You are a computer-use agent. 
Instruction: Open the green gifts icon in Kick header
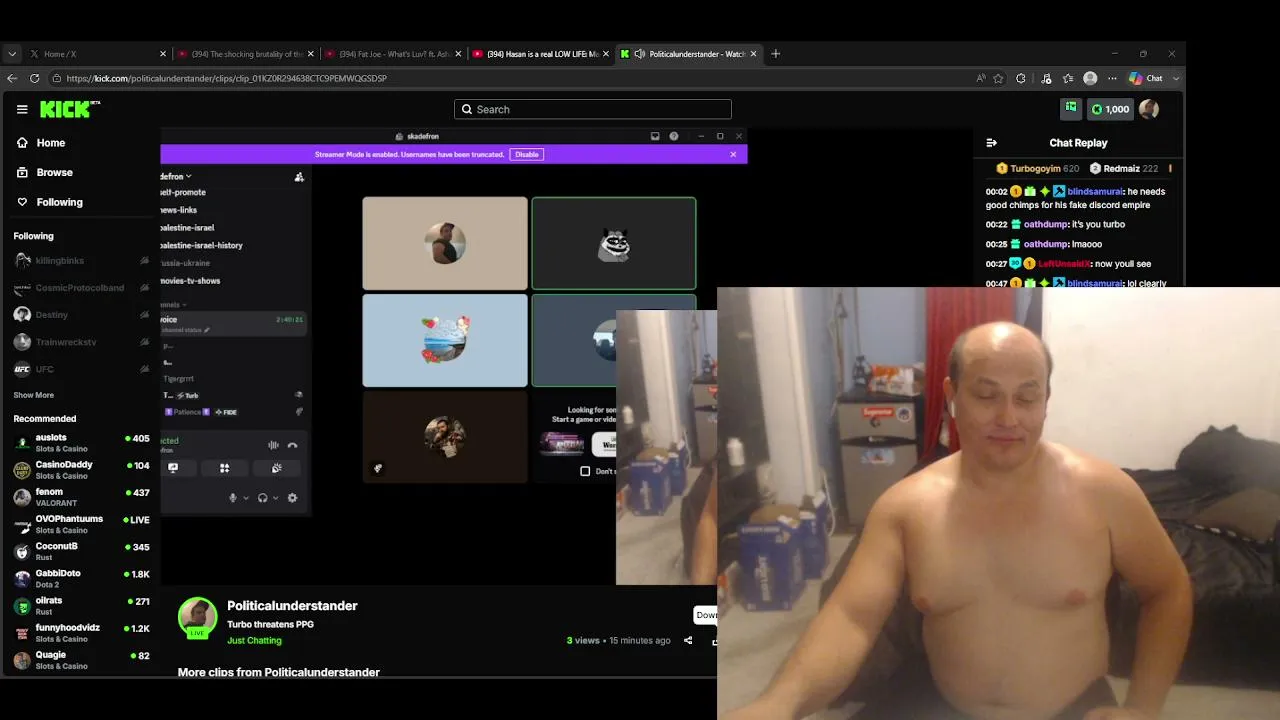[1071, 108]
